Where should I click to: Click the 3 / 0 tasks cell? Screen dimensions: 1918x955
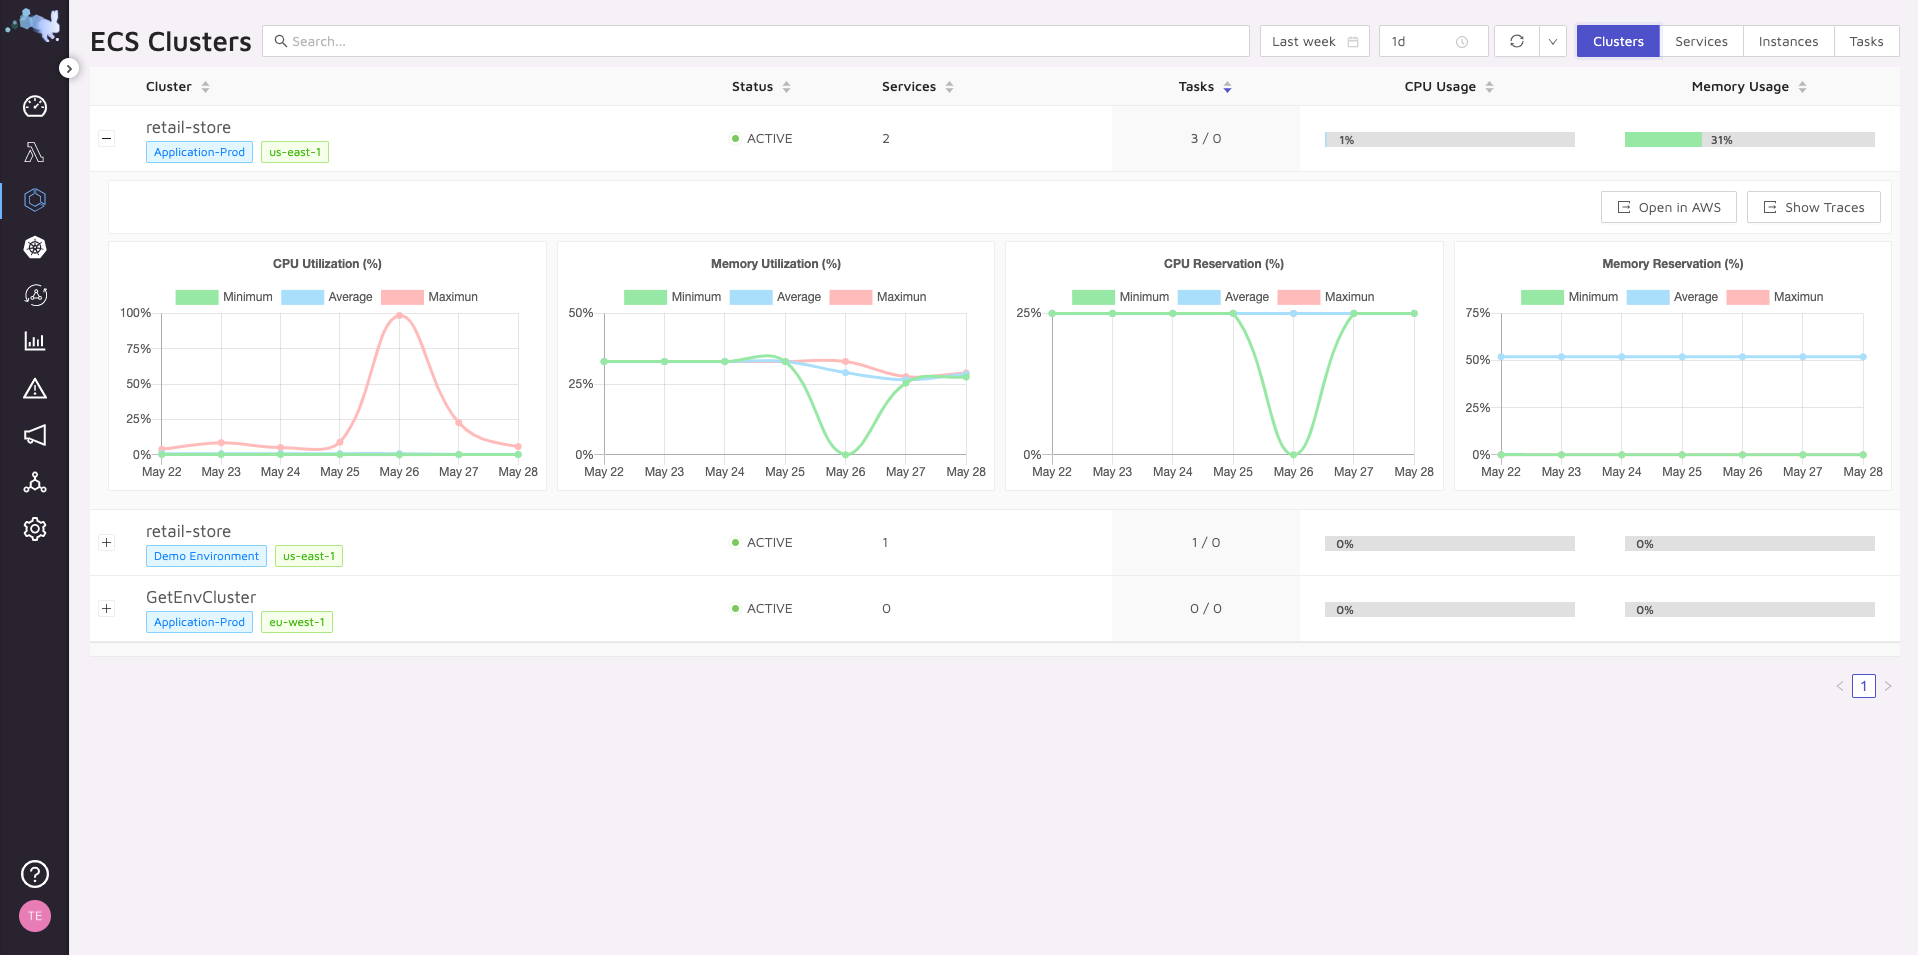(x=1206, y=139)
